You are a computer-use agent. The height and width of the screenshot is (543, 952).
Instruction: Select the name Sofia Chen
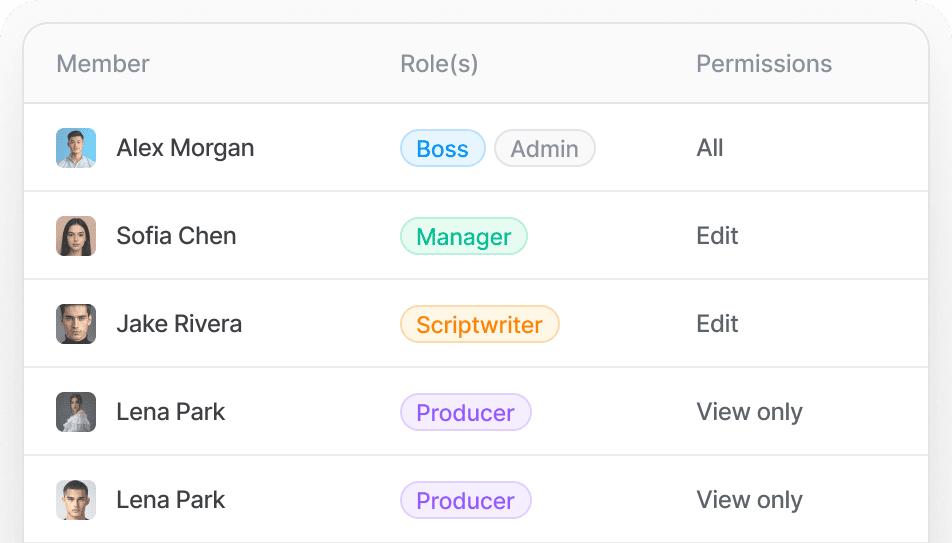(x=176, y=236)
